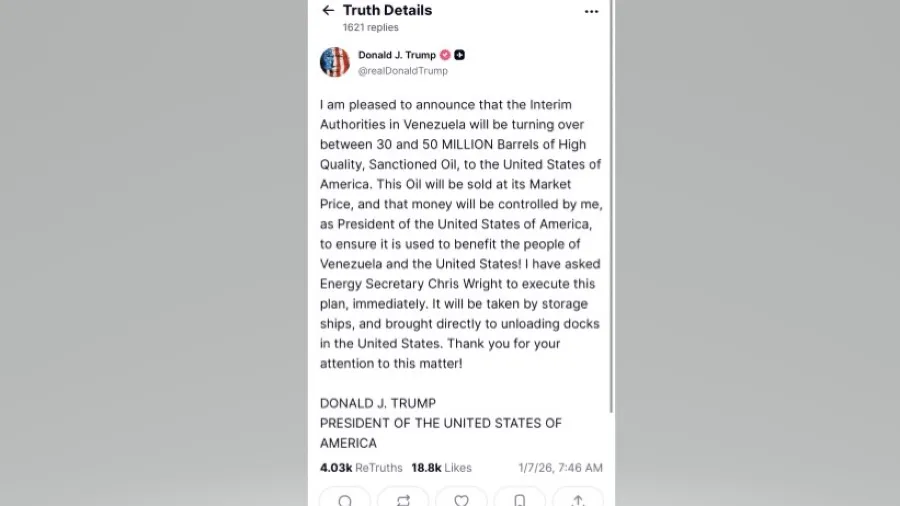
Task: Go back using the arrow beside Truth Details
Action: coord(328,11)
